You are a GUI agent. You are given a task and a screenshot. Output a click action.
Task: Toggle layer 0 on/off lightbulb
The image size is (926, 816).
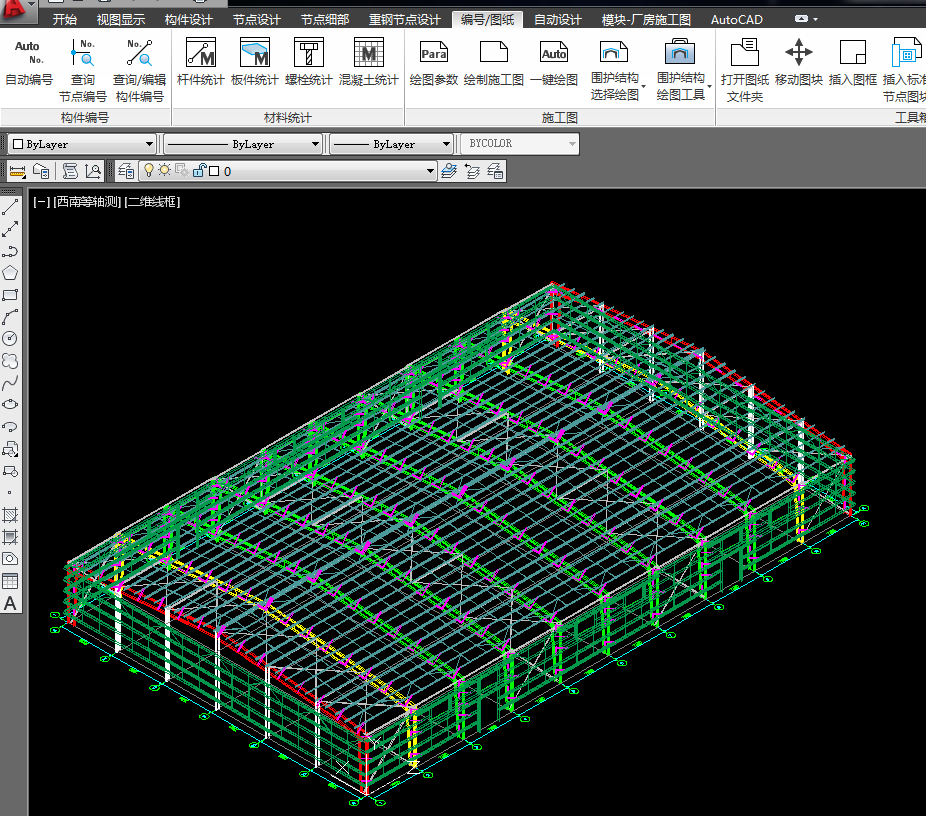coord(149,171)
